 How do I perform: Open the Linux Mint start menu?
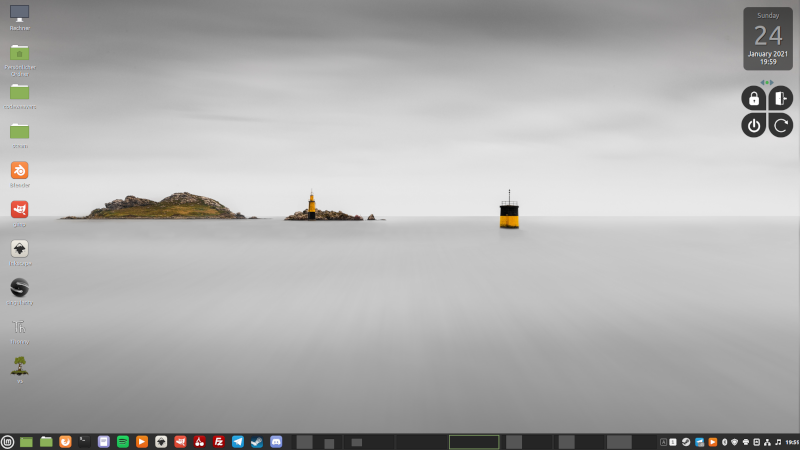[x=8, y=441]
